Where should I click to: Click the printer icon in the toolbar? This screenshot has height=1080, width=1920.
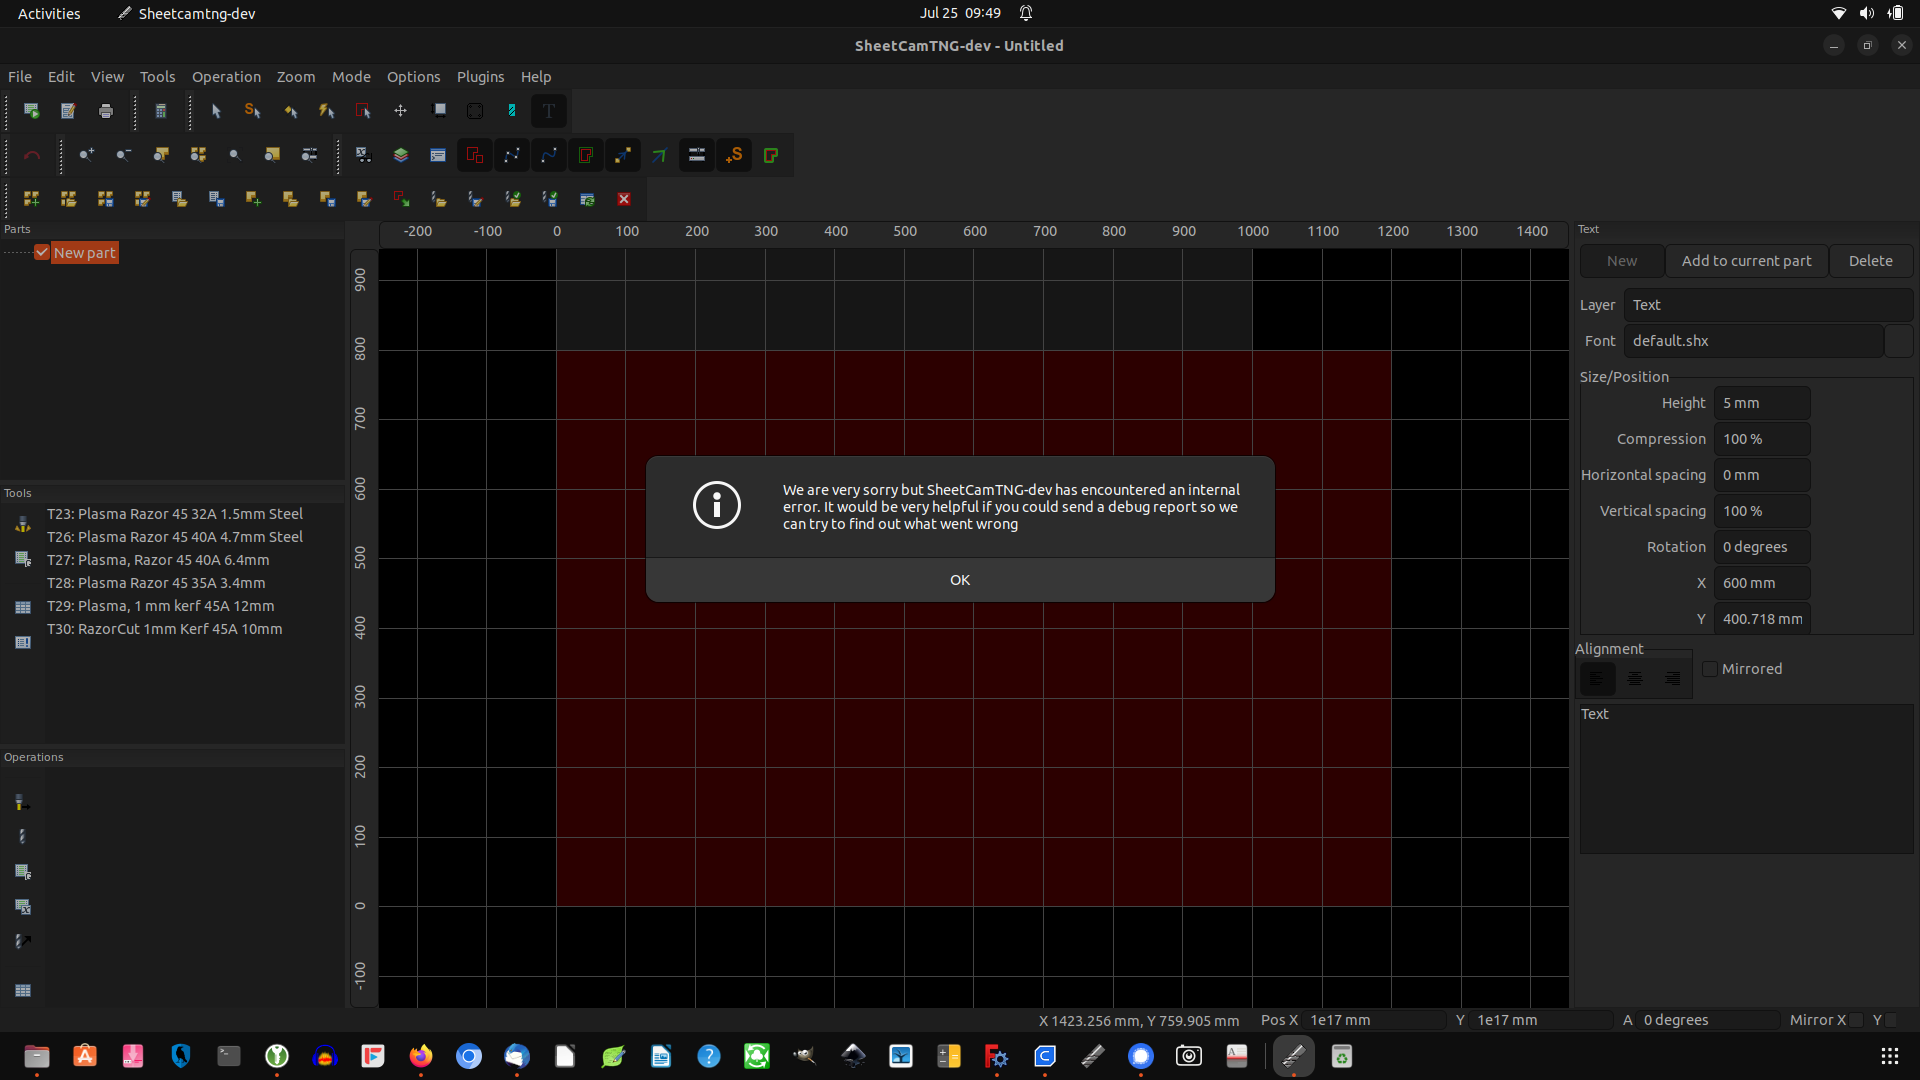tap(106, 111)
